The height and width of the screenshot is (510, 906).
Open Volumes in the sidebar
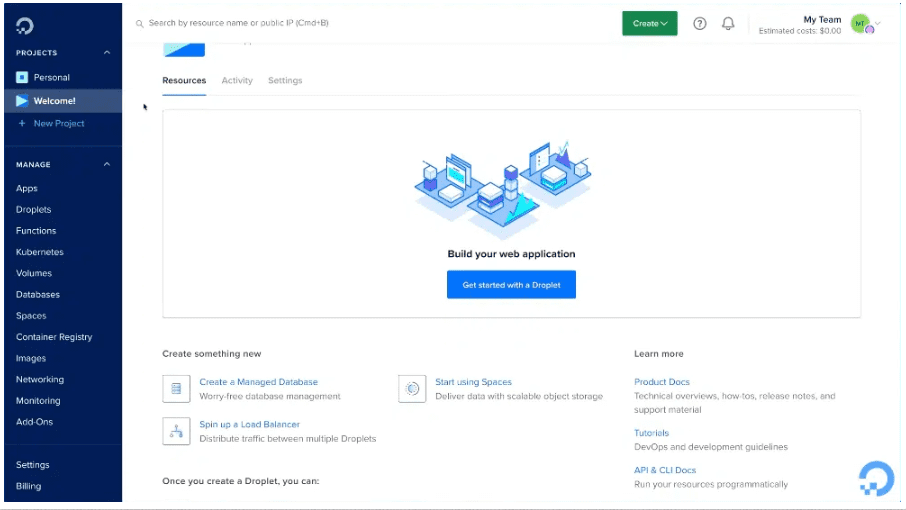[34, 273]
